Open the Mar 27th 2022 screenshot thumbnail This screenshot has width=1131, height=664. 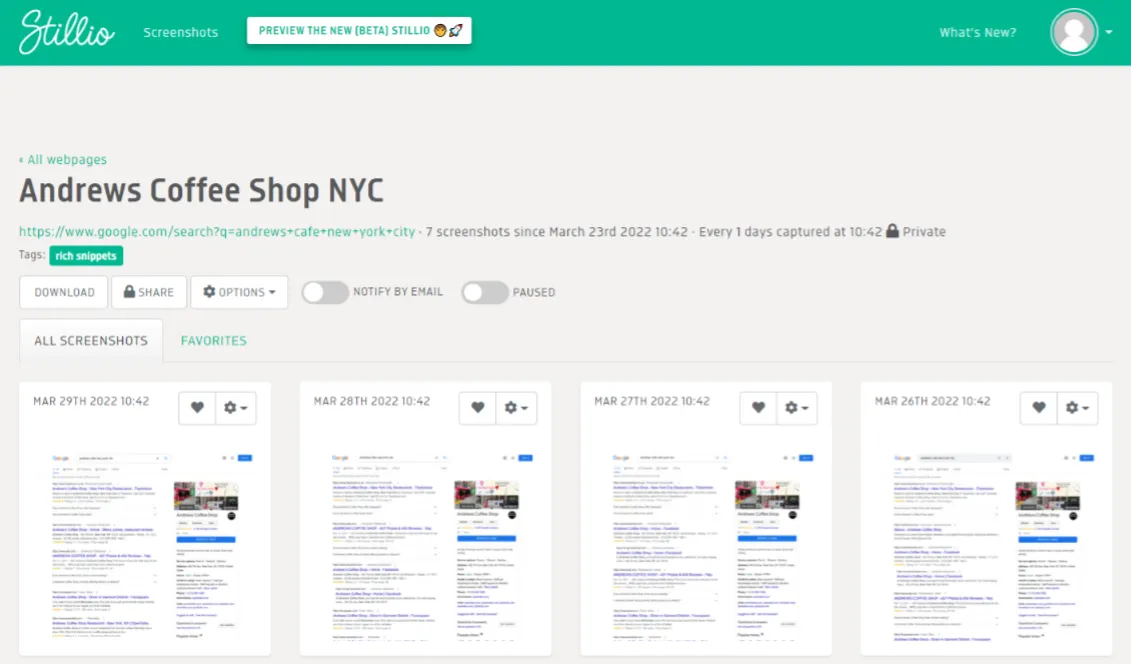click(706, 546)
